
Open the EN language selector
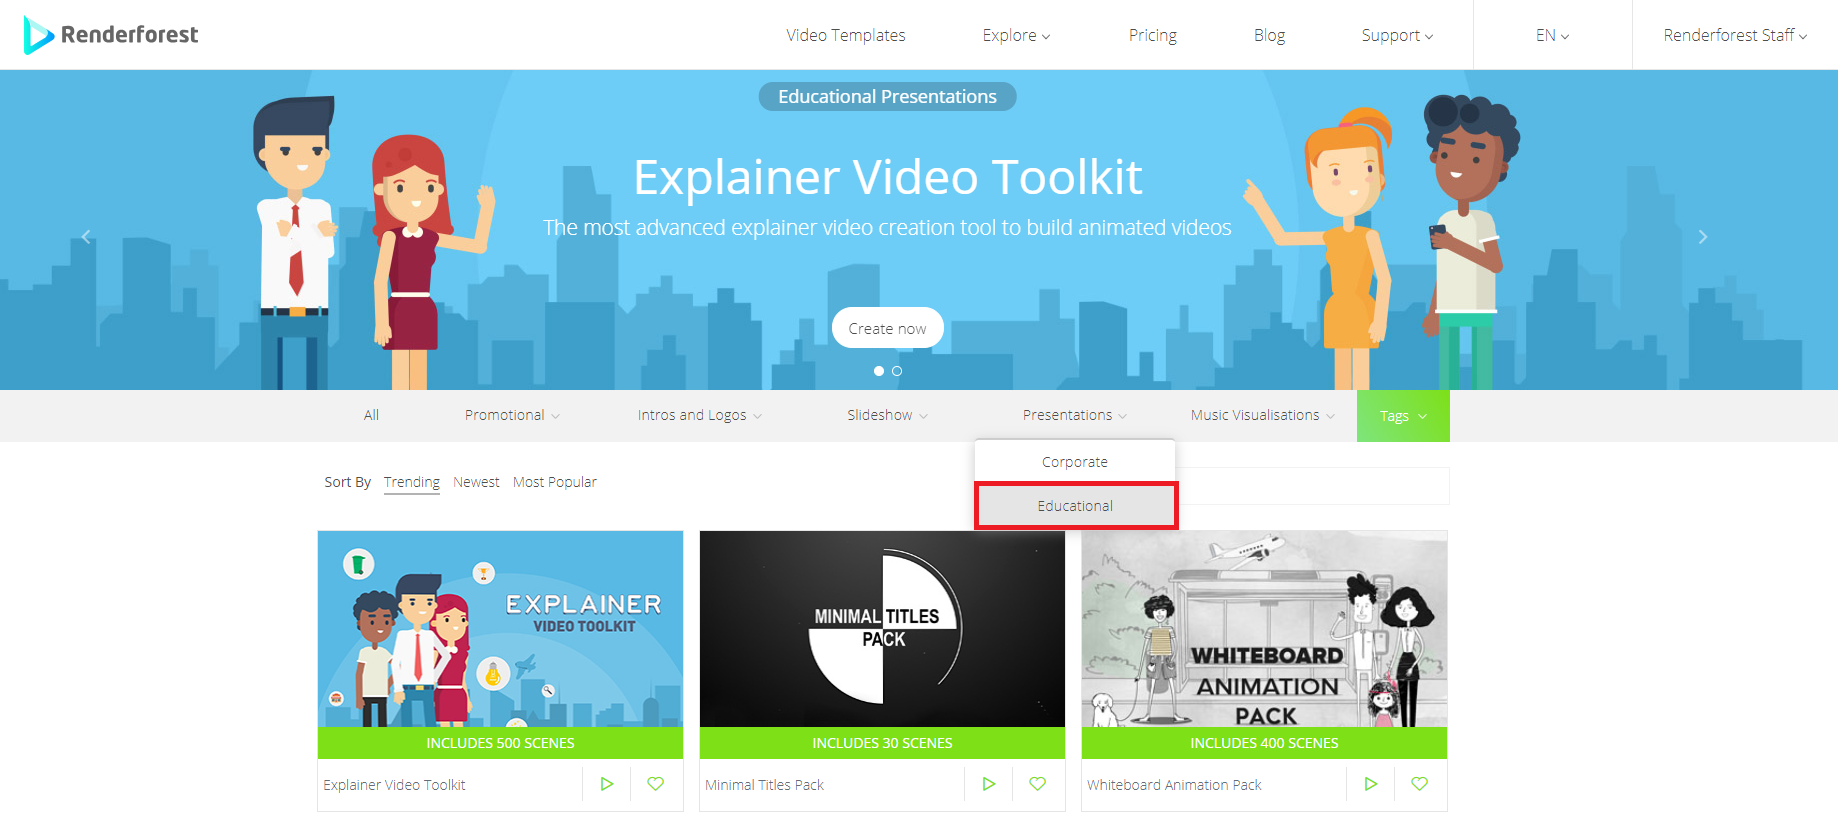pyautogui.click(x=1552, y=35)
